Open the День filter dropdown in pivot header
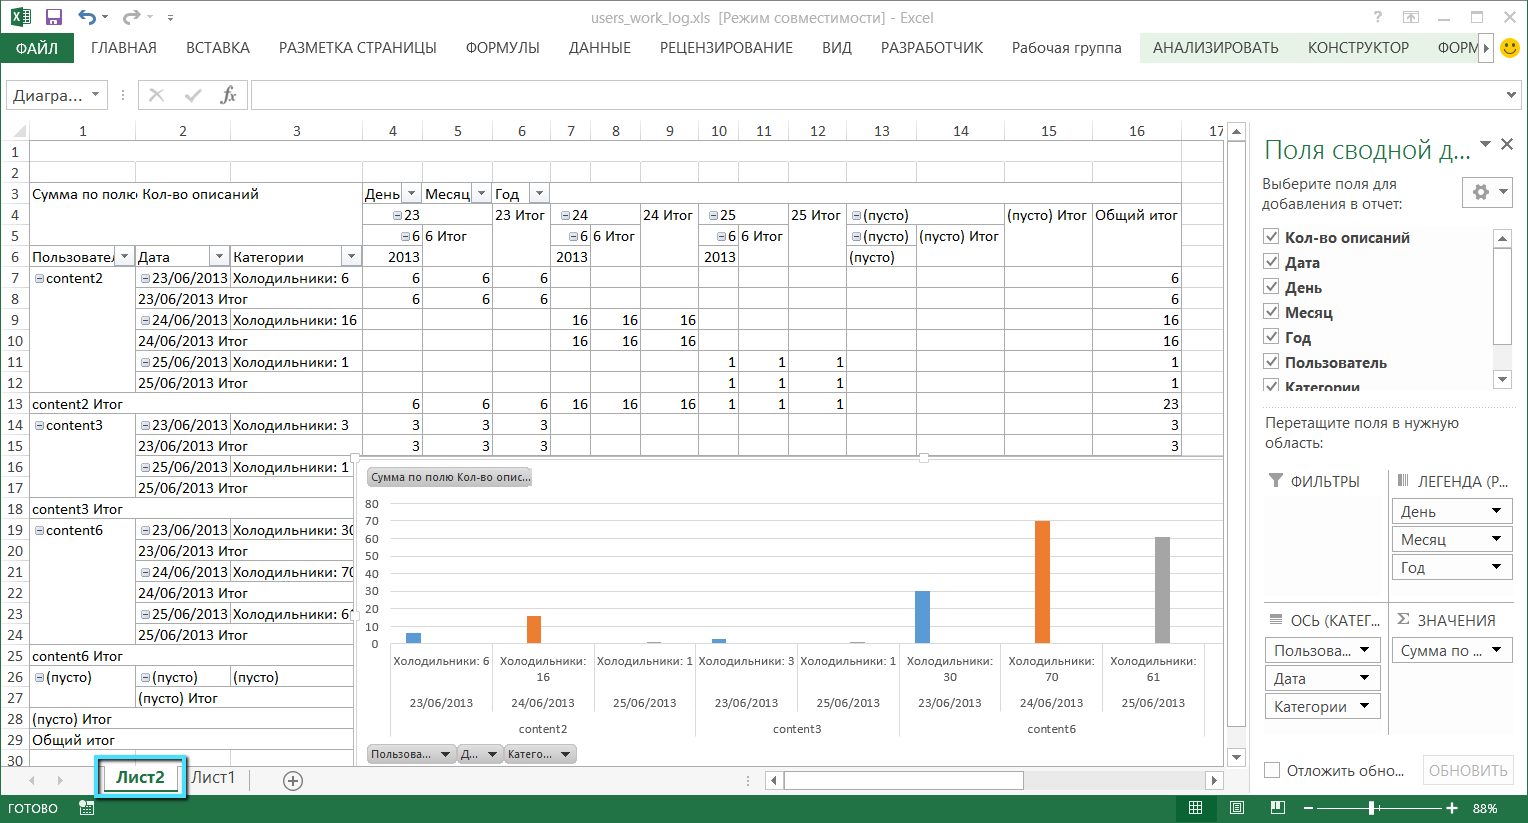This screenshot has width=1528, height=823. [411, 194]
